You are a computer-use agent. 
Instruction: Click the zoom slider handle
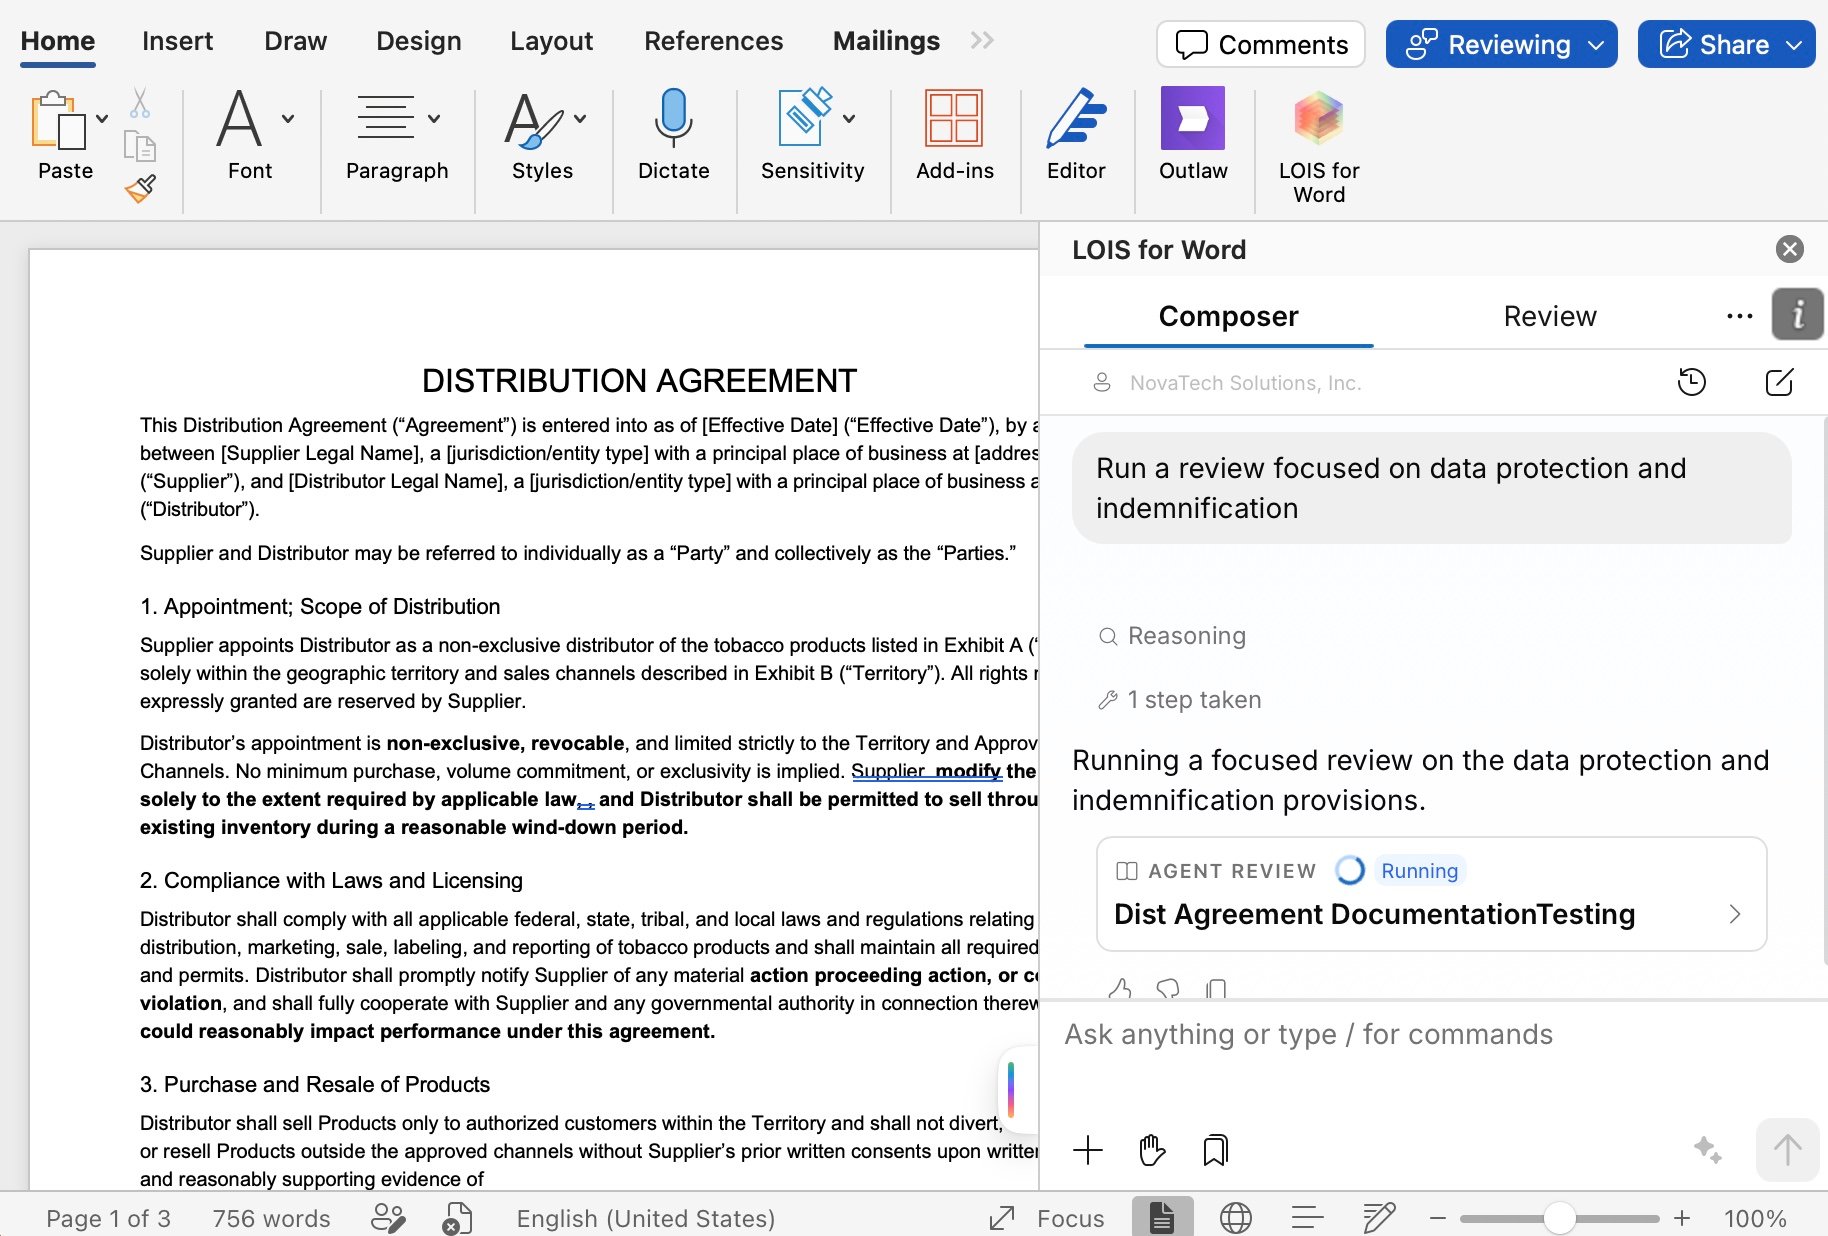click(1559, 1218)
